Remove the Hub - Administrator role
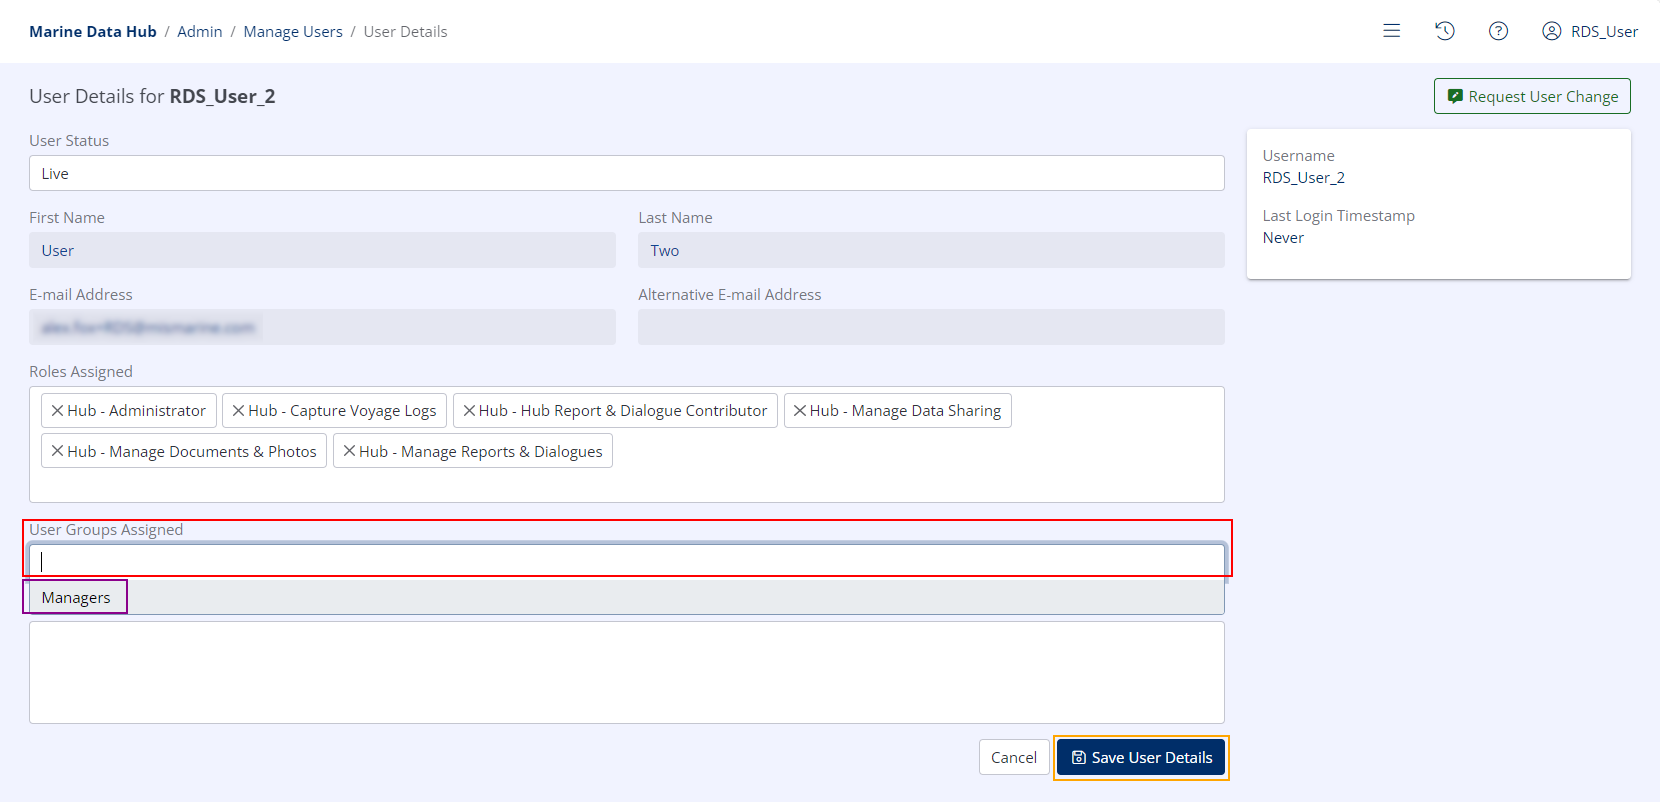1660x802 pixels. pos(58,411)
